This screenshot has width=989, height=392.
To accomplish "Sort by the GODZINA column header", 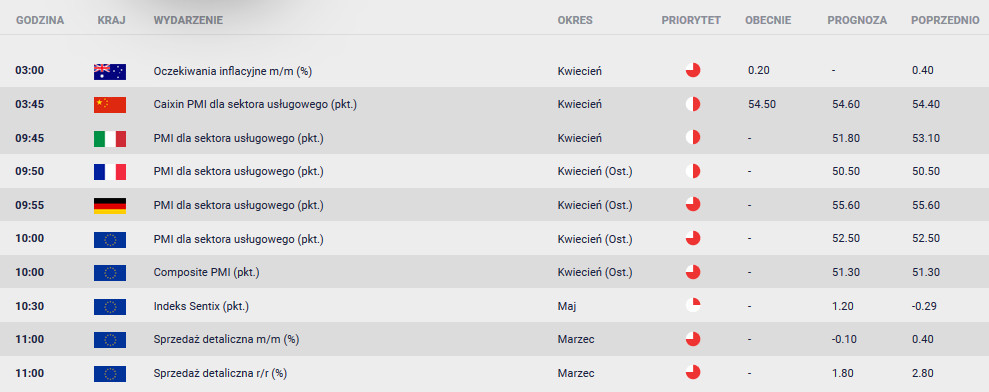I will [40, 20].
